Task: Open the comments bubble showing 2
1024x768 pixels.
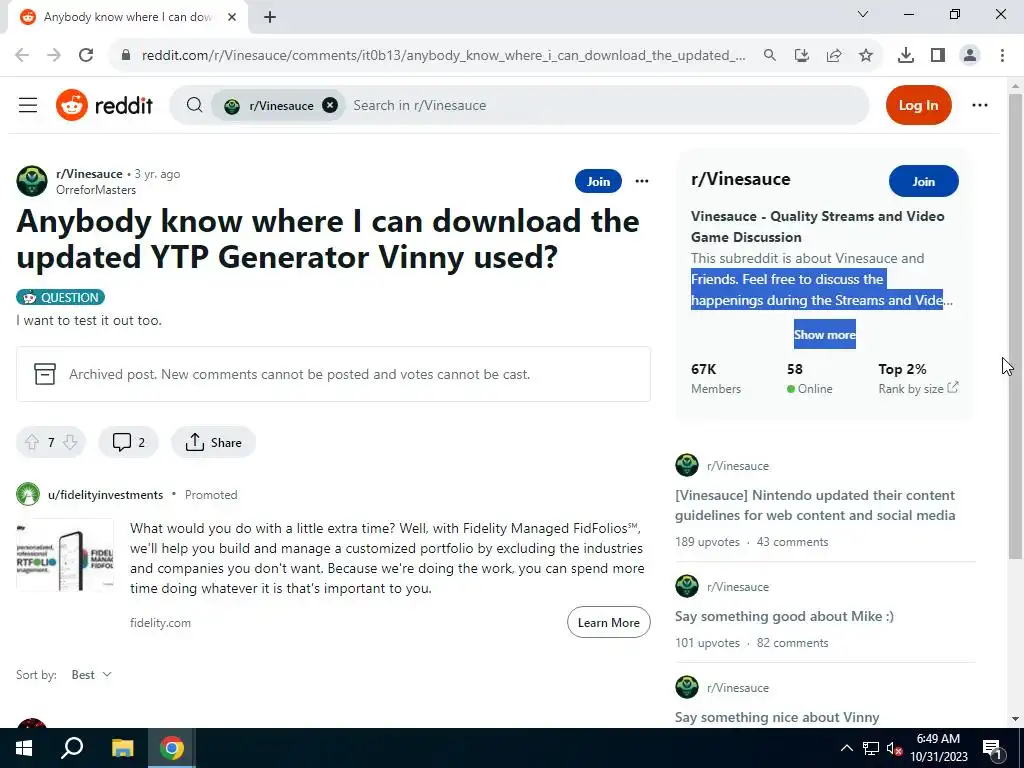Action: [x=129, y=442]
